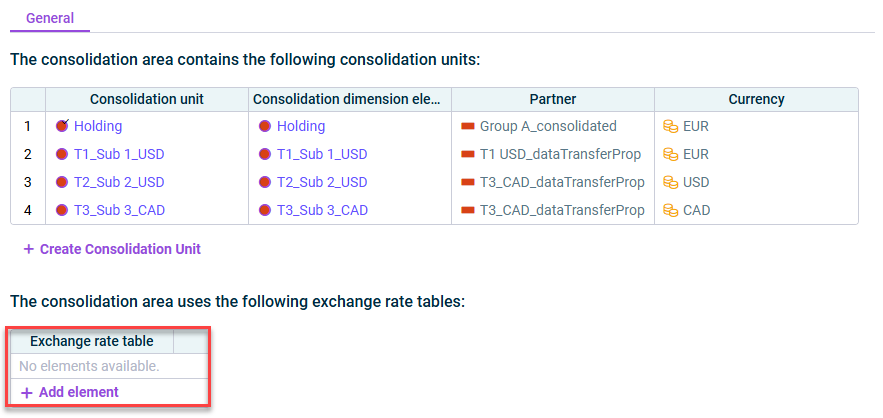Click the coins icon next to USD currency
This screenshot has height=418, width=883.
(671, 183)
